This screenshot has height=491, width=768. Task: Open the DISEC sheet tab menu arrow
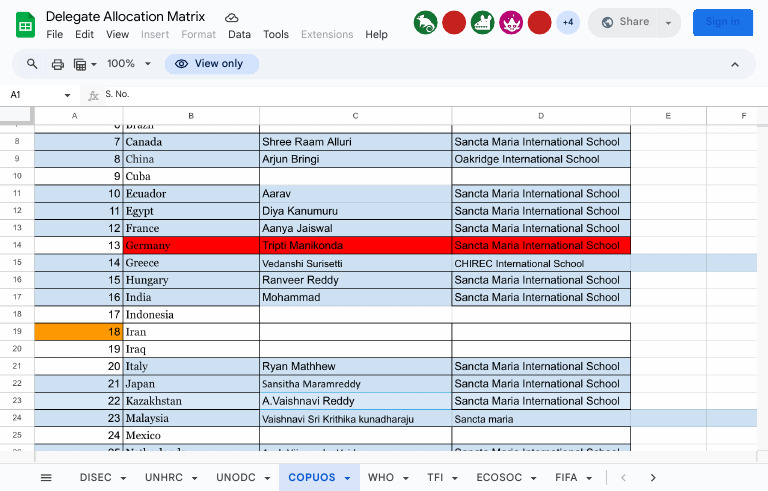click(x=123, y=478)
